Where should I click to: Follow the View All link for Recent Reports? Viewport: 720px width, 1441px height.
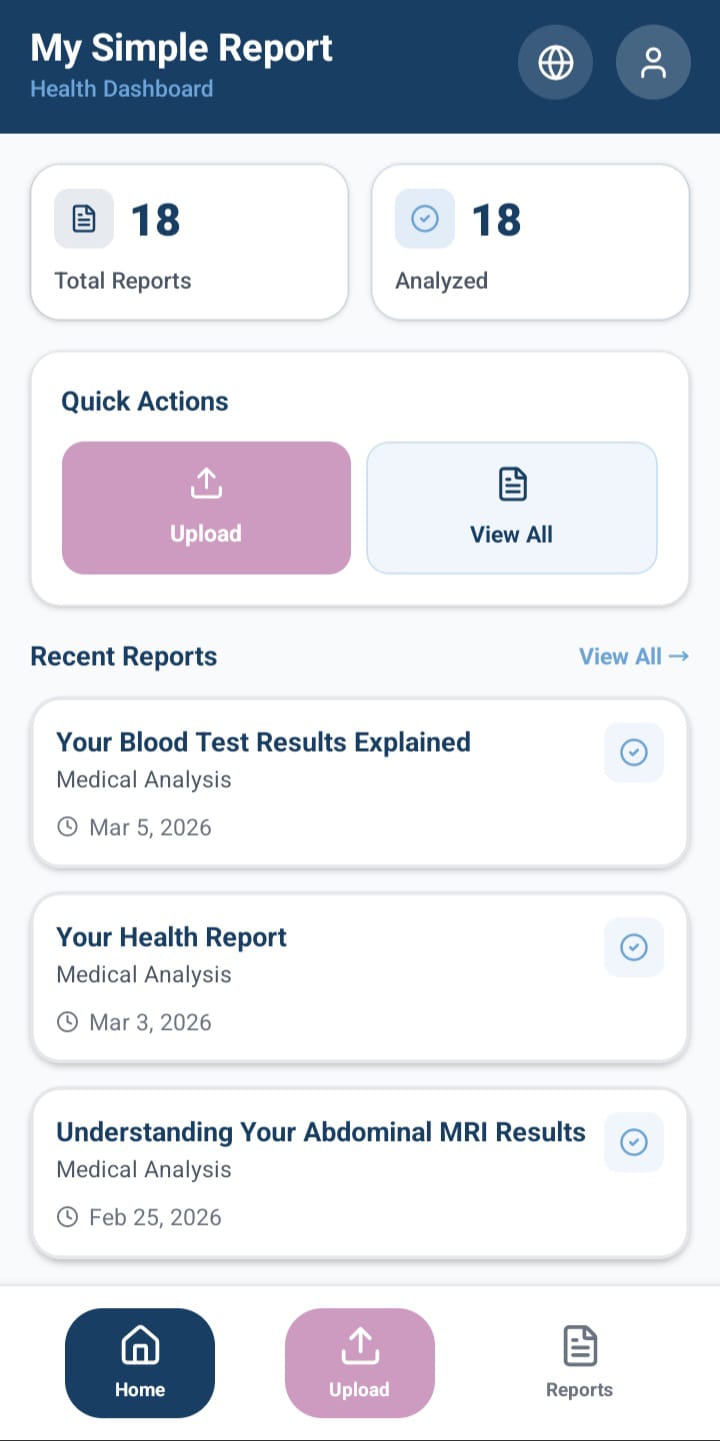point(634,657)
